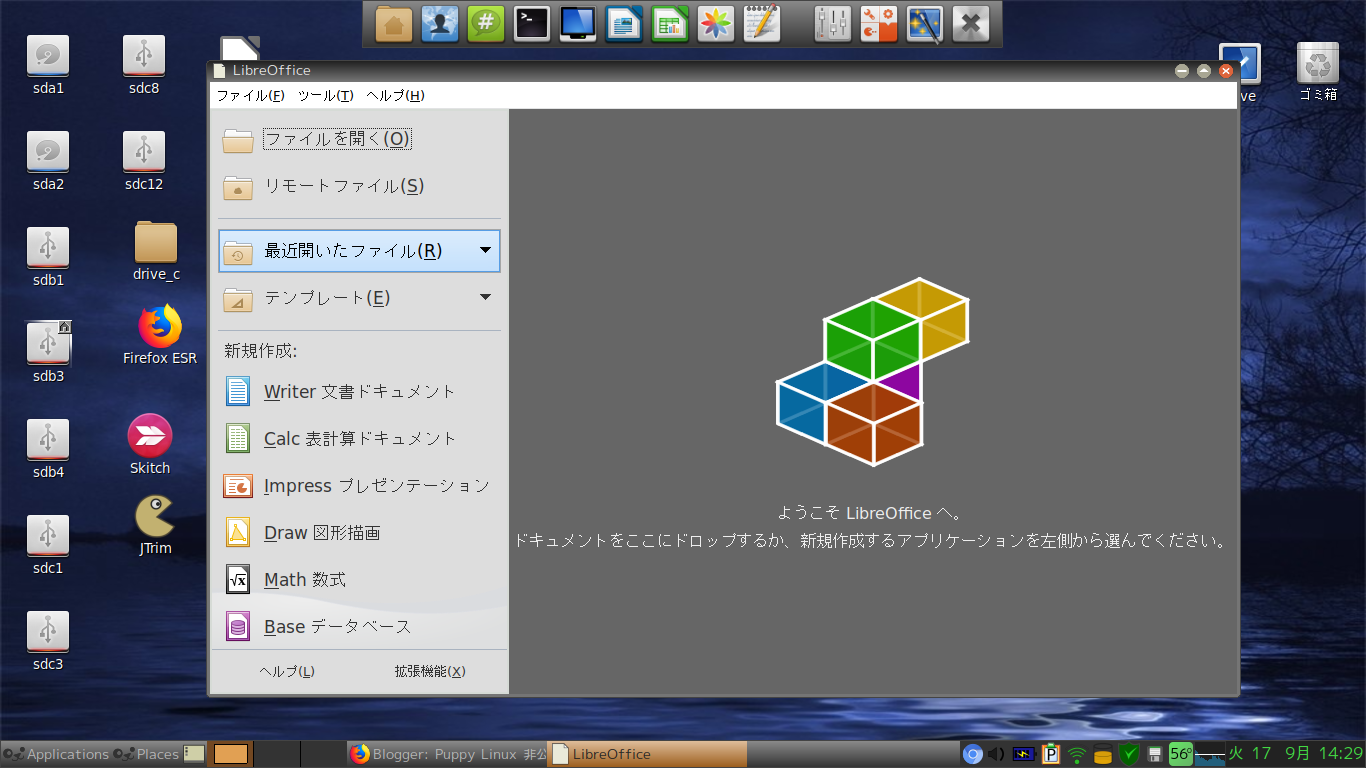The height and width of the screenshot is (768, 1366).
Task: Open the sdc12 drive icon
Action: [144, 152]
